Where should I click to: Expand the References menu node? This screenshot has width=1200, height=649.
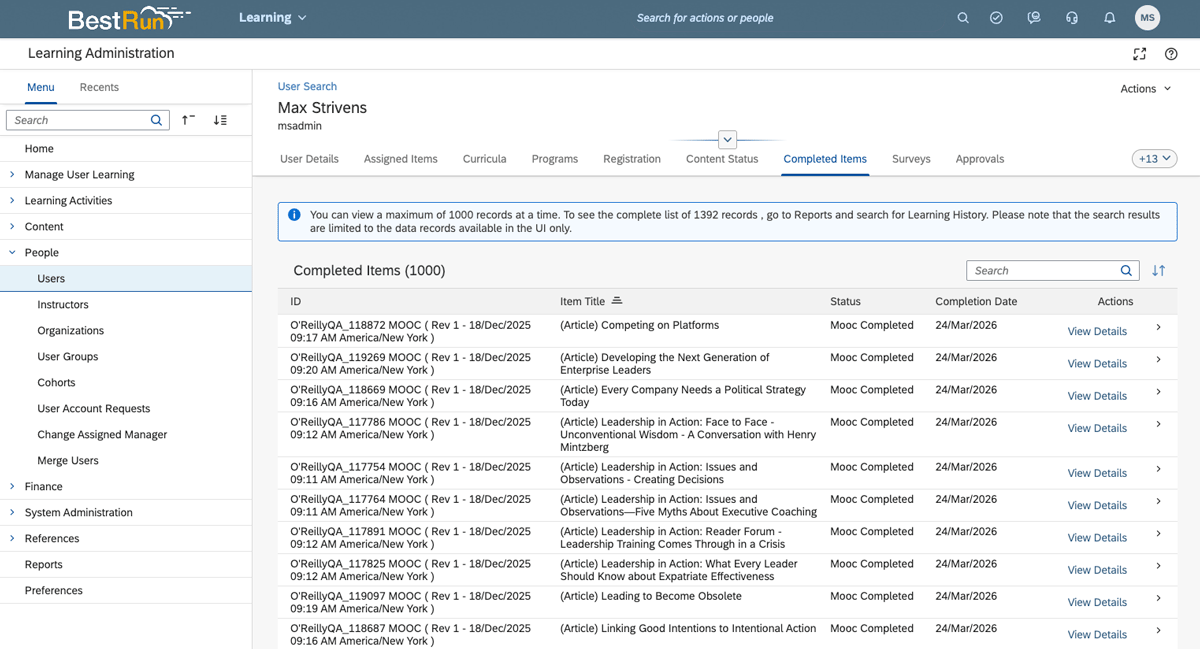tap(12, 538)
